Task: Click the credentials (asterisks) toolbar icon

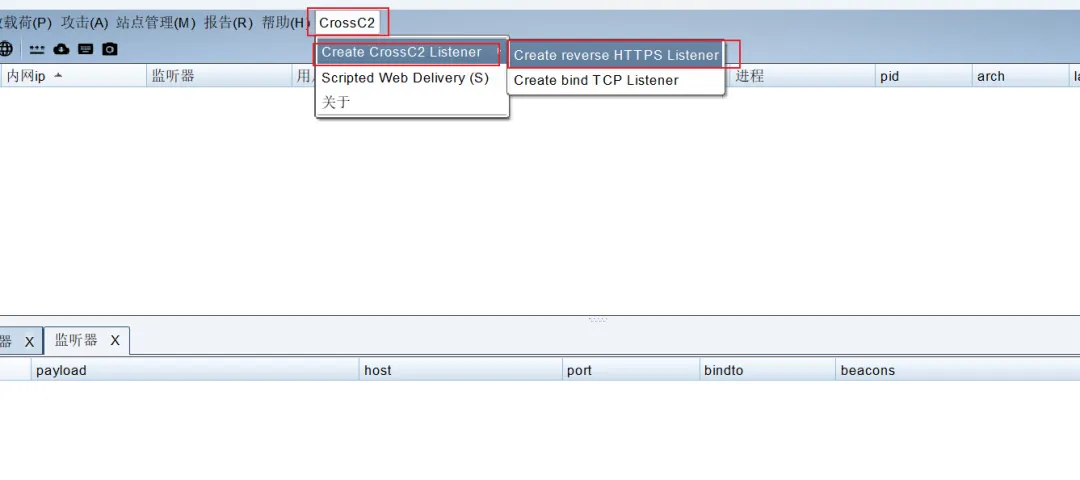Action: [x=37, y=50]
